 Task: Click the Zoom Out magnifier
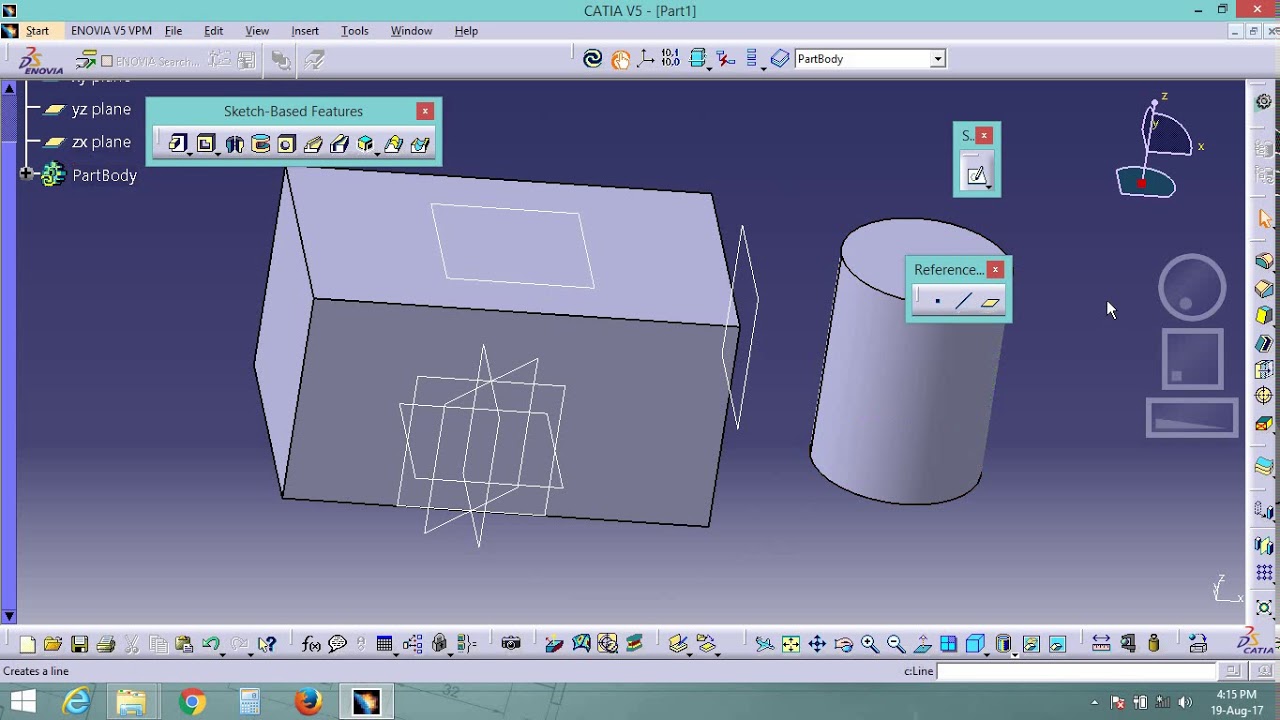(x=895, y=644)
